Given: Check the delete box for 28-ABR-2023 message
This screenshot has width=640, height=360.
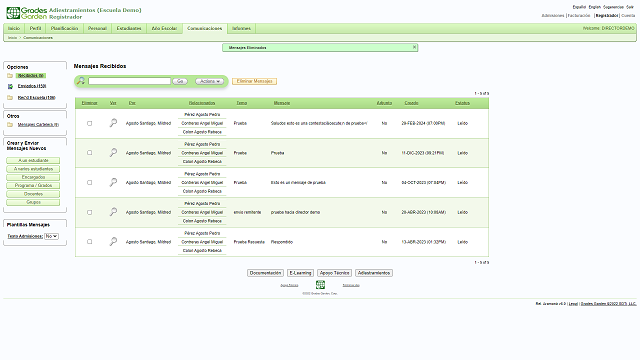Looking at the screenshot, I should tap(89, 212).
